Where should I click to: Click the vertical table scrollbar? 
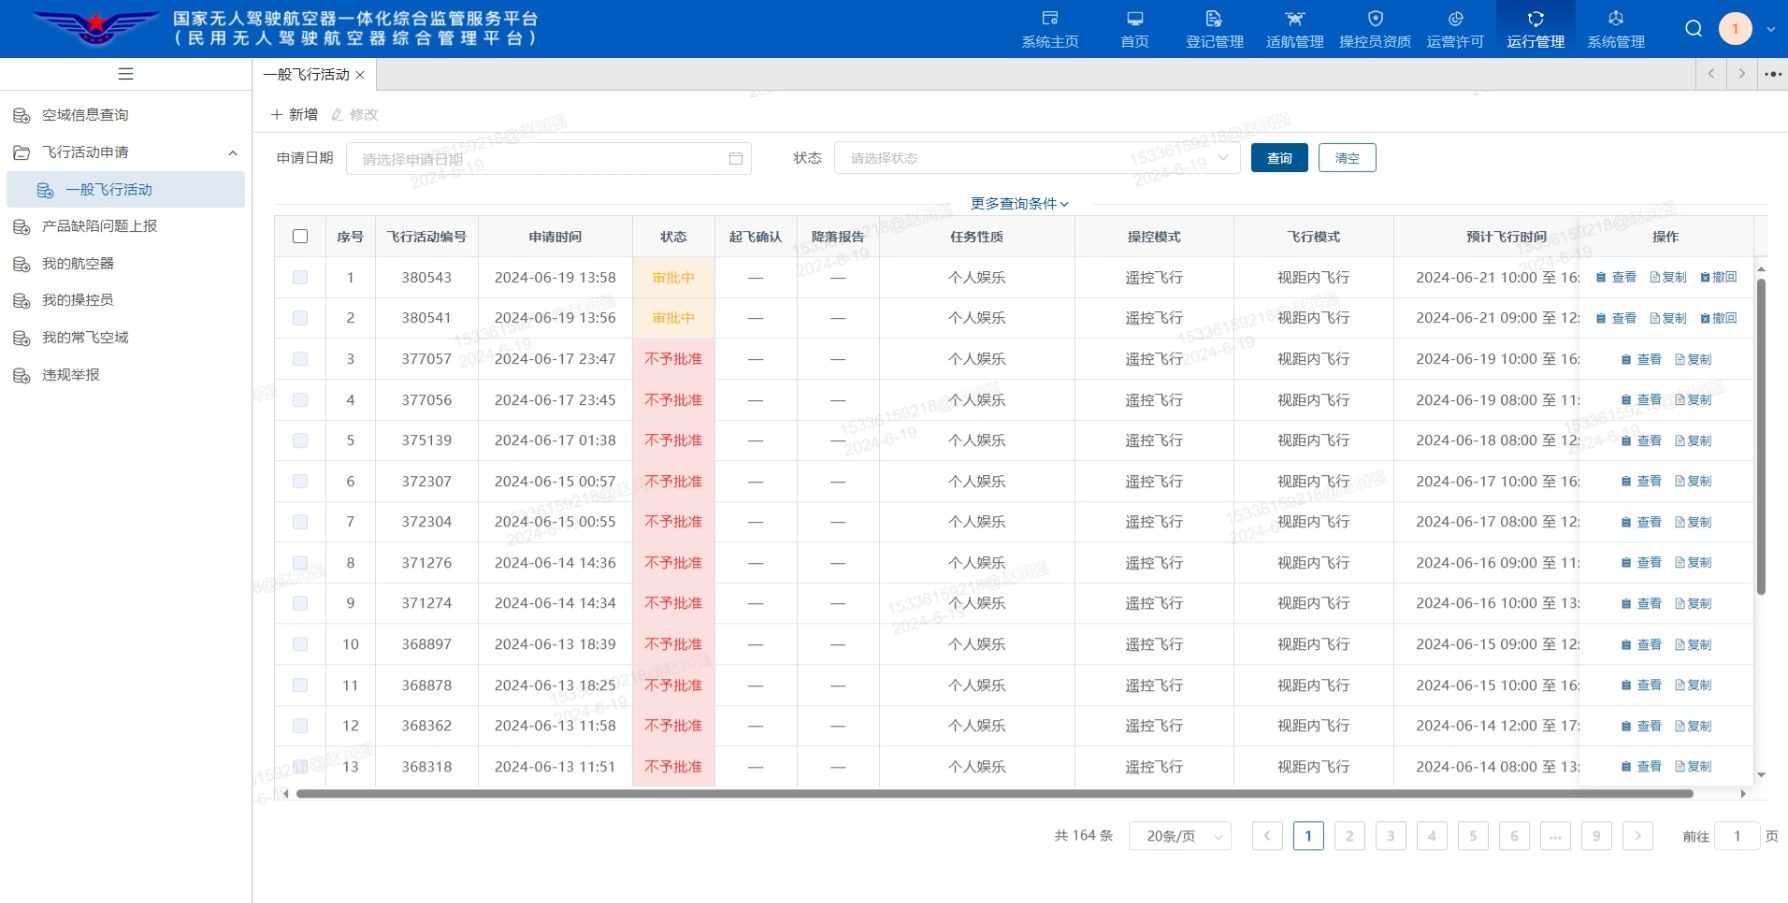tap(1761, 437)
